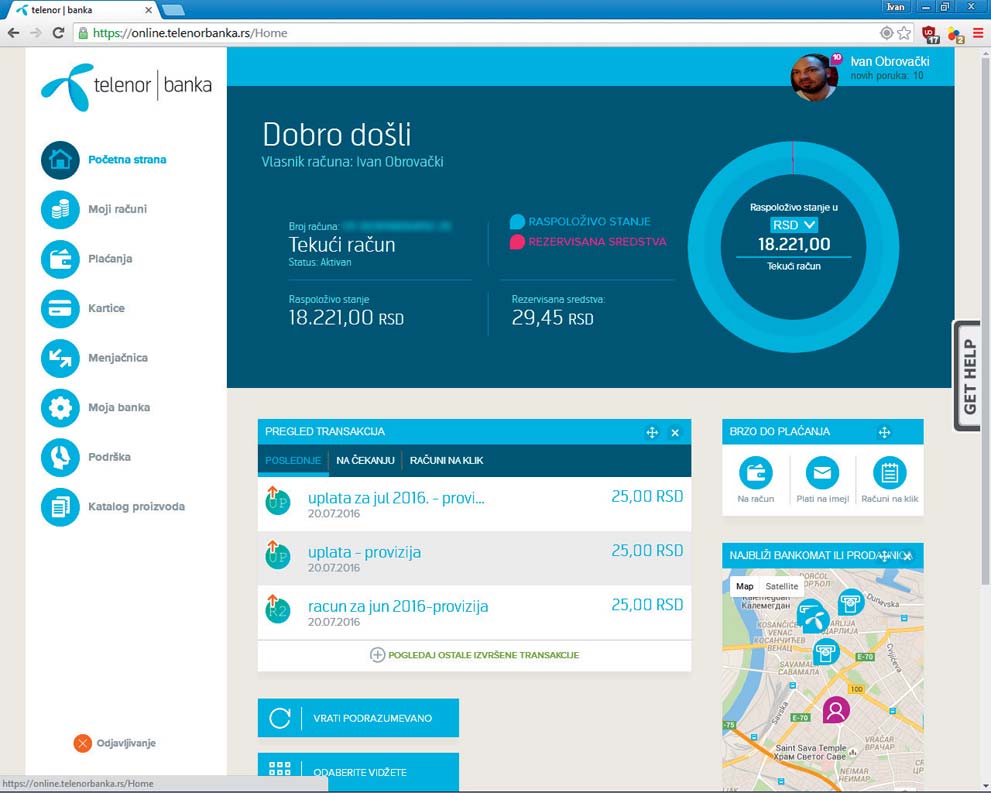The image size is (991, 793).
Task: Click the Moji računi menu label
Action: [x=118, y=209]
